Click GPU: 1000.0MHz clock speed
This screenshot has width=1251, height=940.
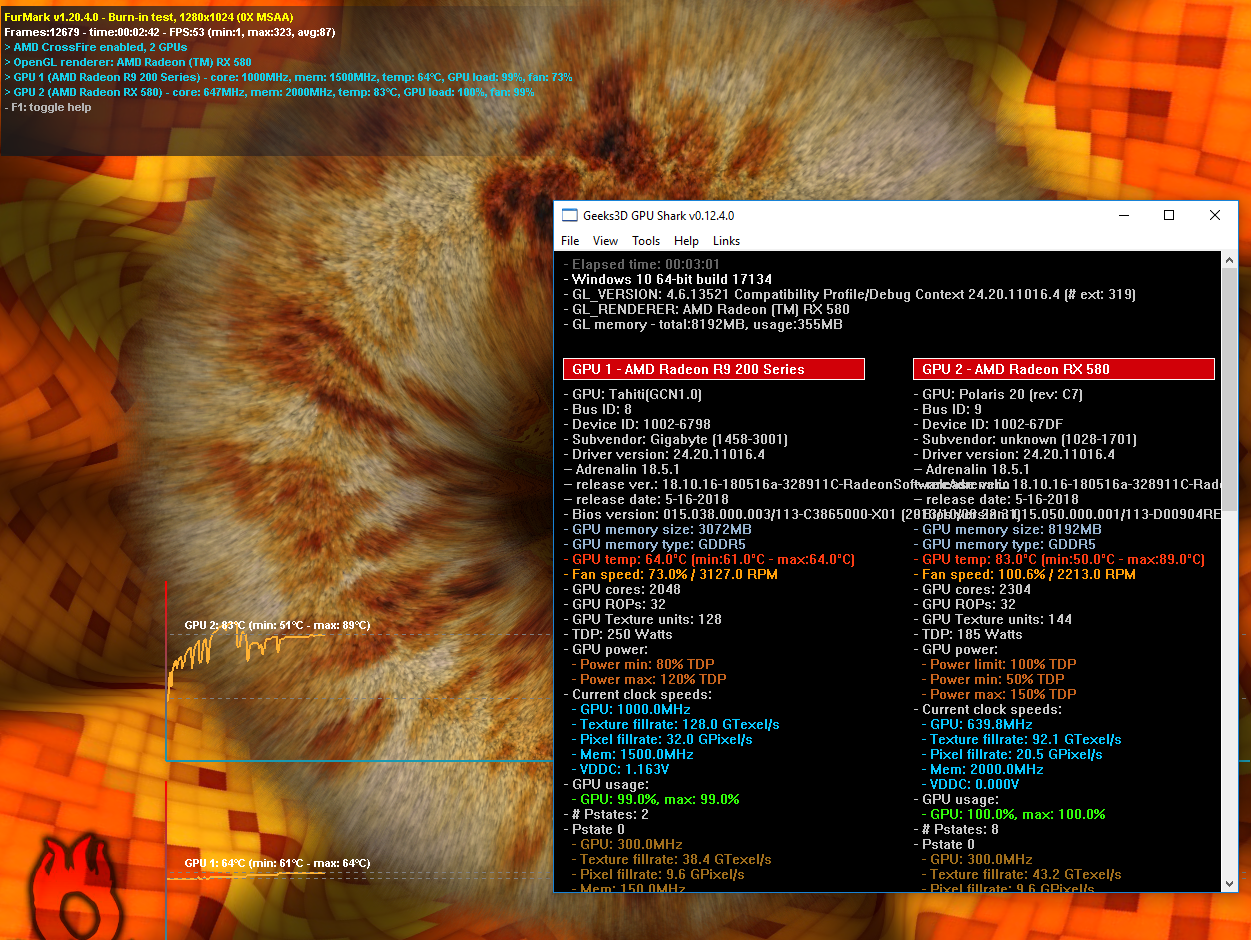pyautogui.click(x=631, y=709)
